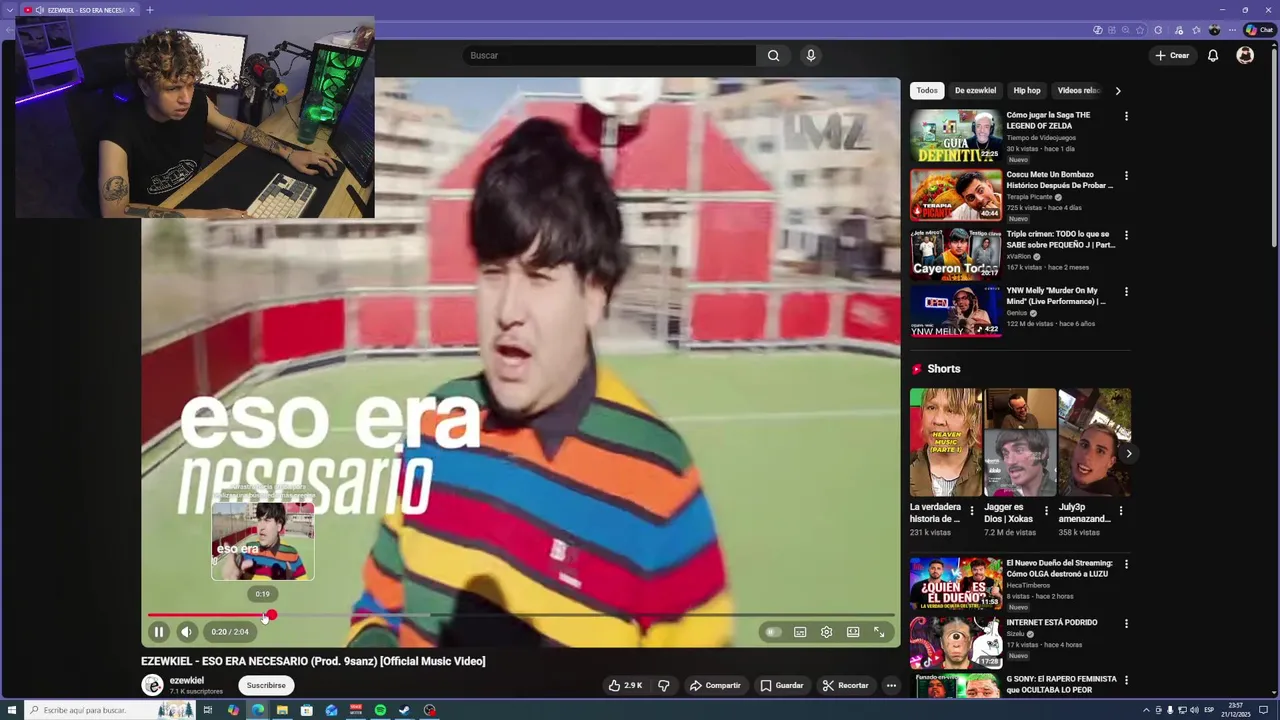Click the Buscar search input field
This screenshot has width=1280, height=720.
coord(609,56)
